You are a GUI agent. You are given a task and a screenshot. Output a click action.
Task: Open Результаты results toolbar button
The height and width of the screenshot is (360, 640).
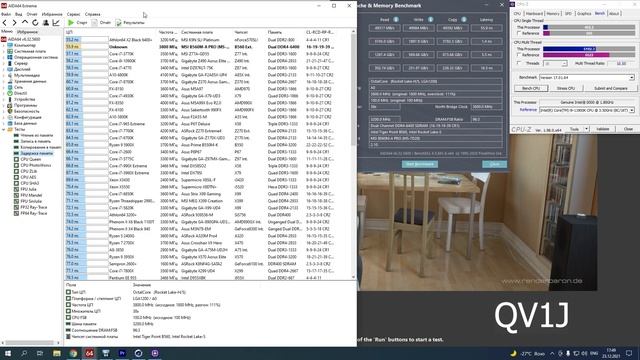(x=130, y=23)
